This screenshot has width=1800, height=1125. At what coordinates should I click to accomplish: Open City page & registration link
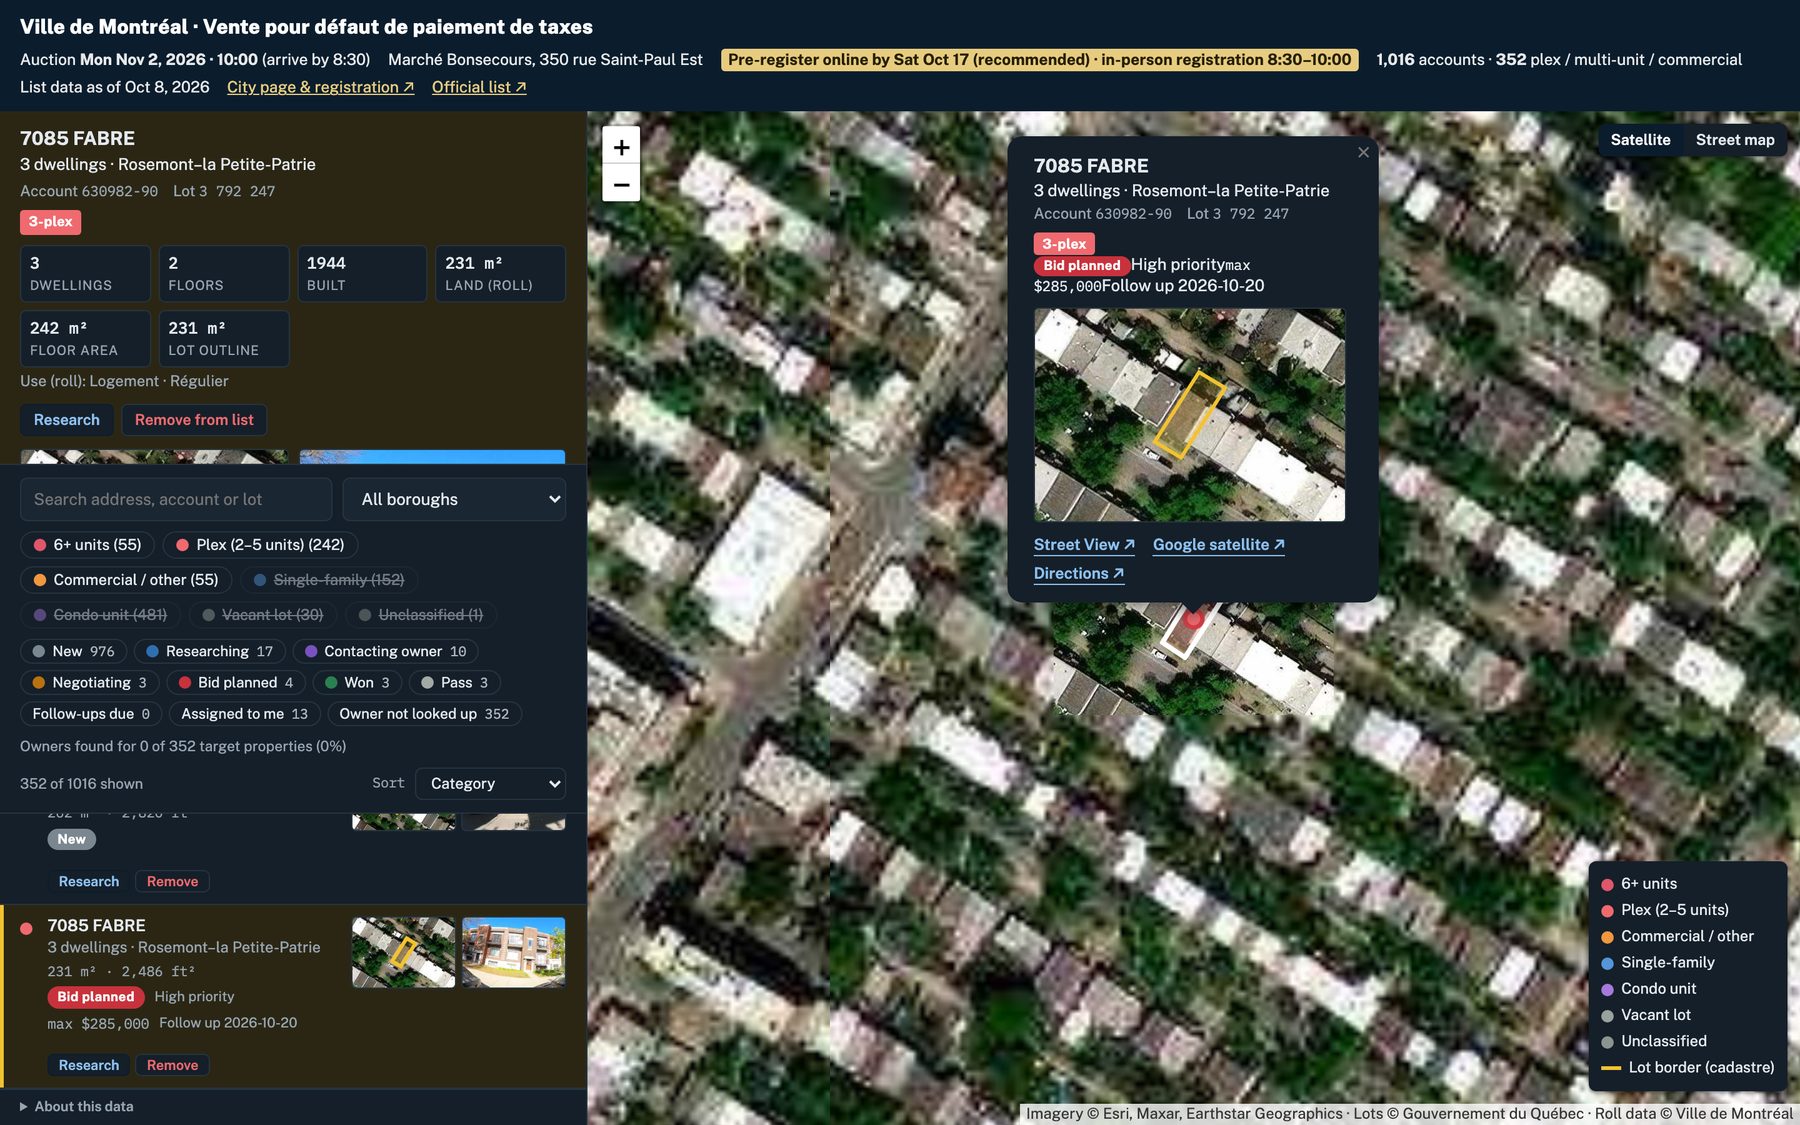[320, 87]
